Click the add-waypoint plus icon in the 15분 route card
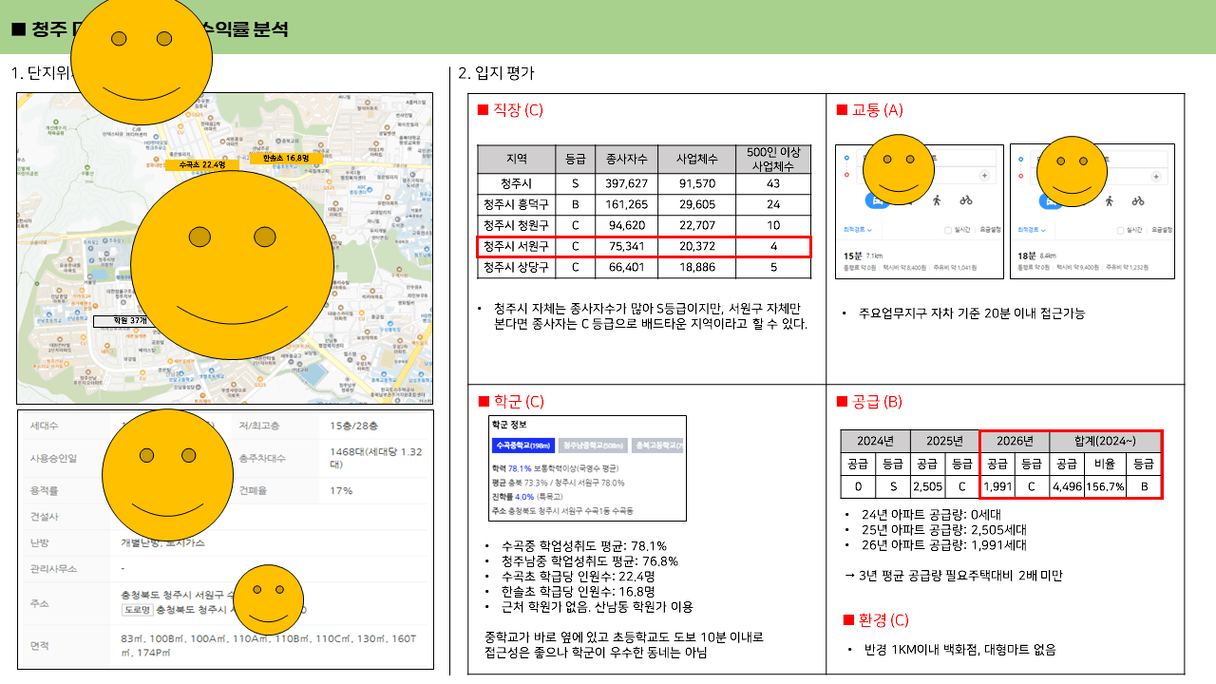This screenshot has width=1216, height=684. tap(984, 175)
